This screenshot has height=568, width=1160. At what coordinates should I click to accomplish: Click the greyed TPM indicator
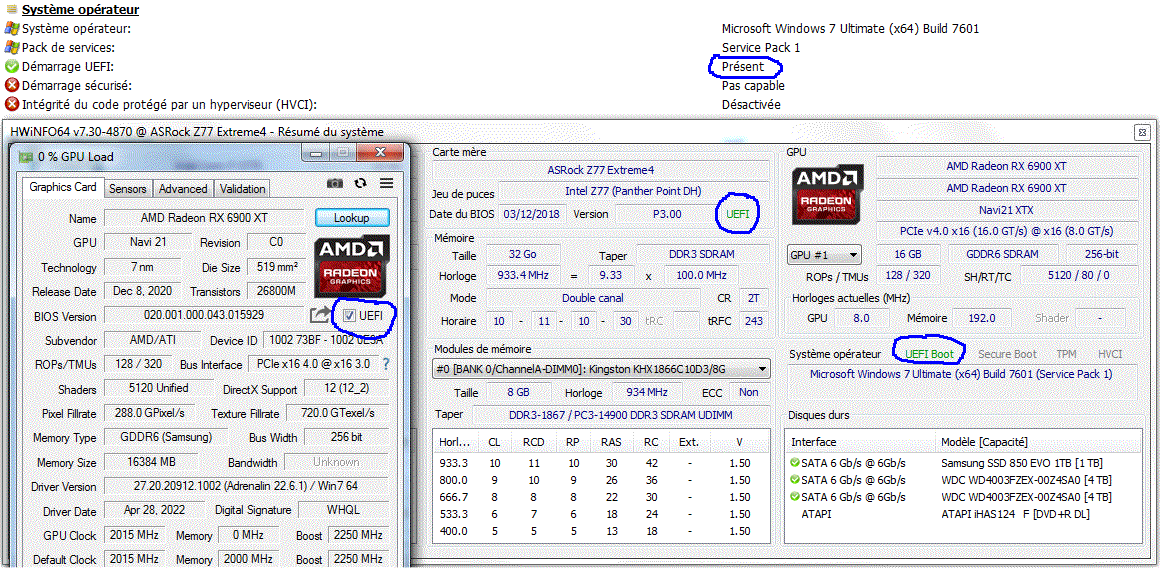[1066, 354]
